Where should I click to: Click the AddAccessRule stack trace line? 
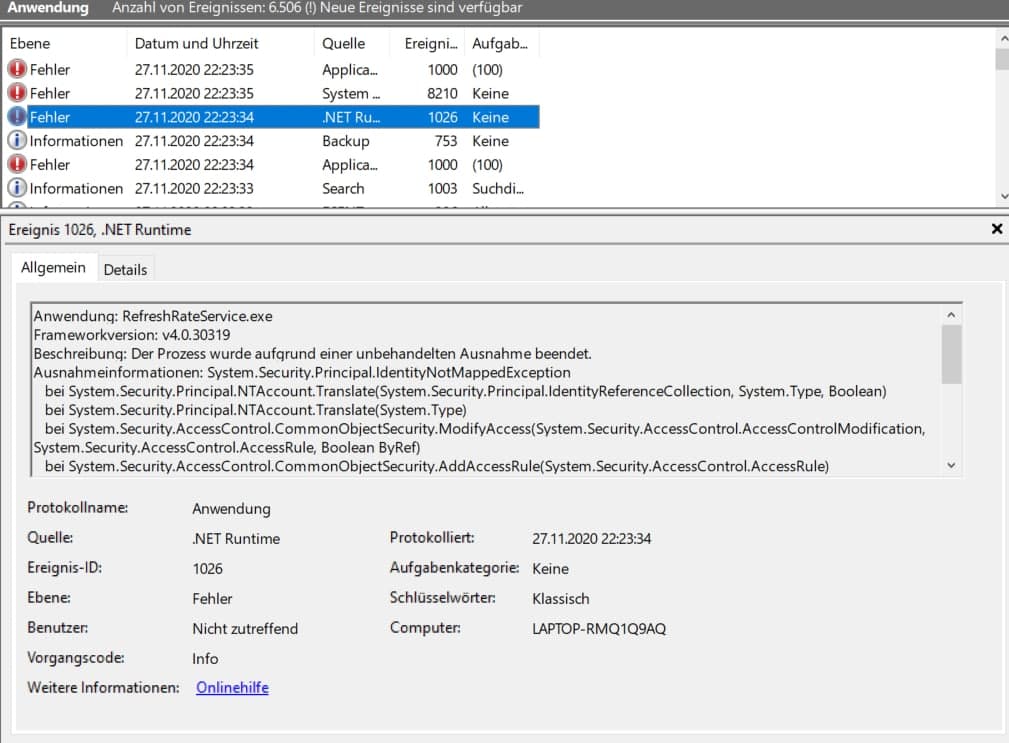point(437,466)
